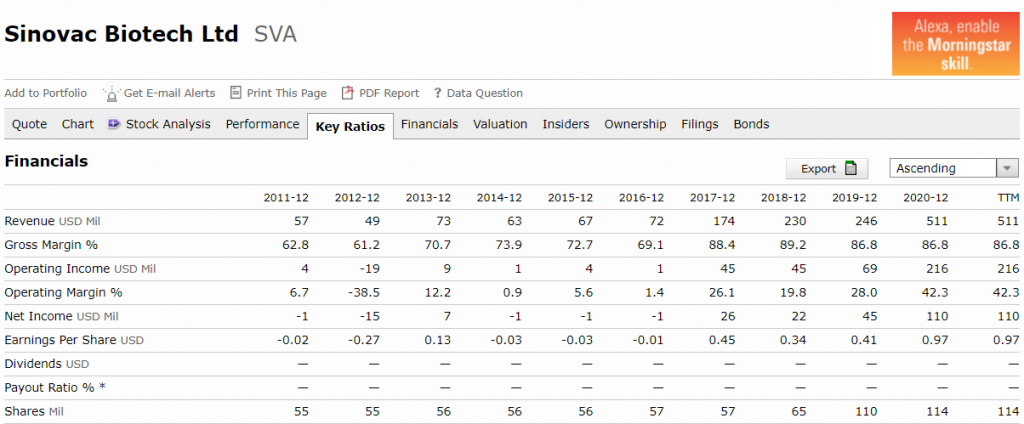
Task: Click the Add to Portfolio link
Action: (45, 93)
